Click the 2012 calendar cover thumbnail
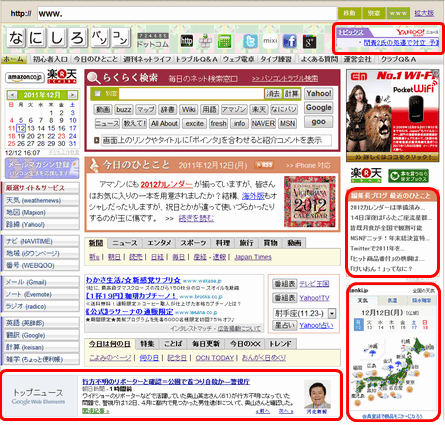445x425 pixels. click(x=310, y=202)
